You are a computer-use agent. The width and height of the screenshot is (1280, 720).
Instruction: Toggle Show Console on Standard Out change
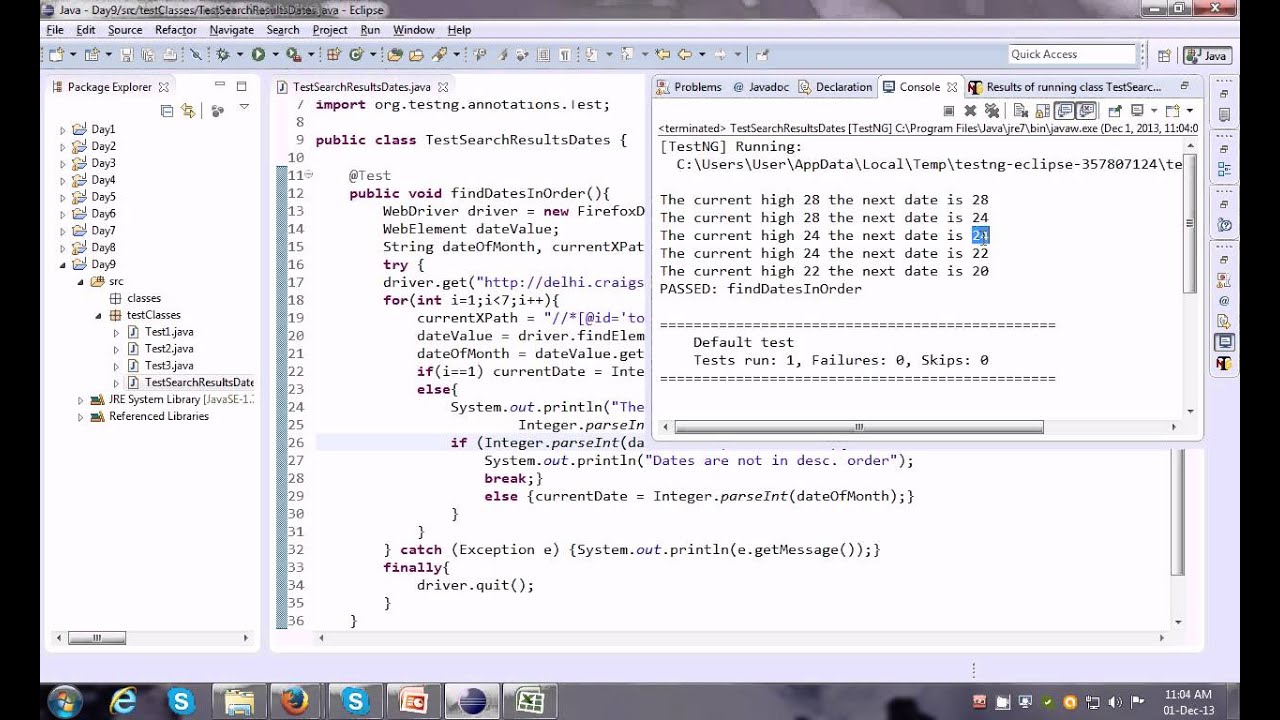click(x=1064, y=111)
